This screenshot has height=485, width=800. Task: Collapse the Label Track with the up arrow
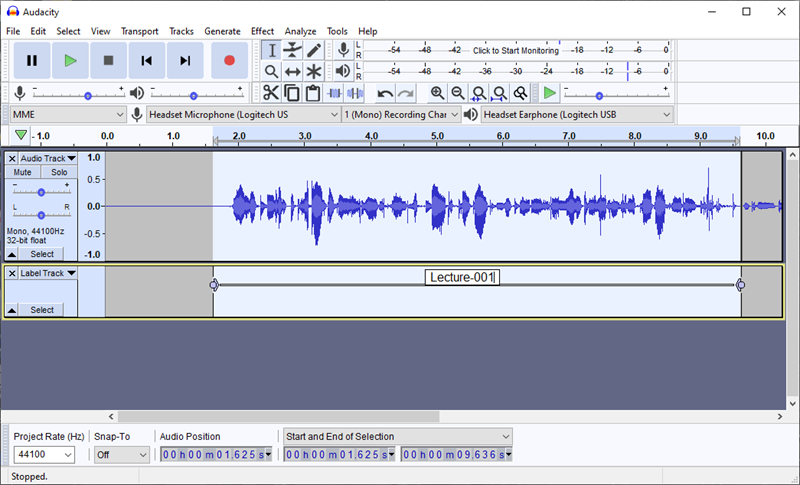point(12,310)
